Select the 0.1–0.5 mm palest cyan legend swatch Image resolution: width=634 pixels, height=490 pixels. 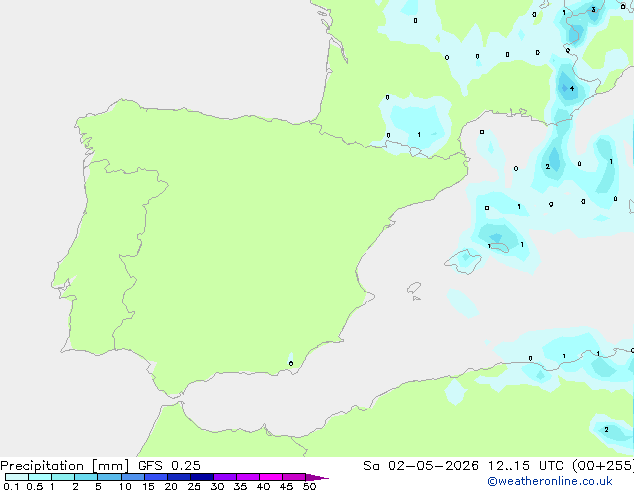point(17,477)
